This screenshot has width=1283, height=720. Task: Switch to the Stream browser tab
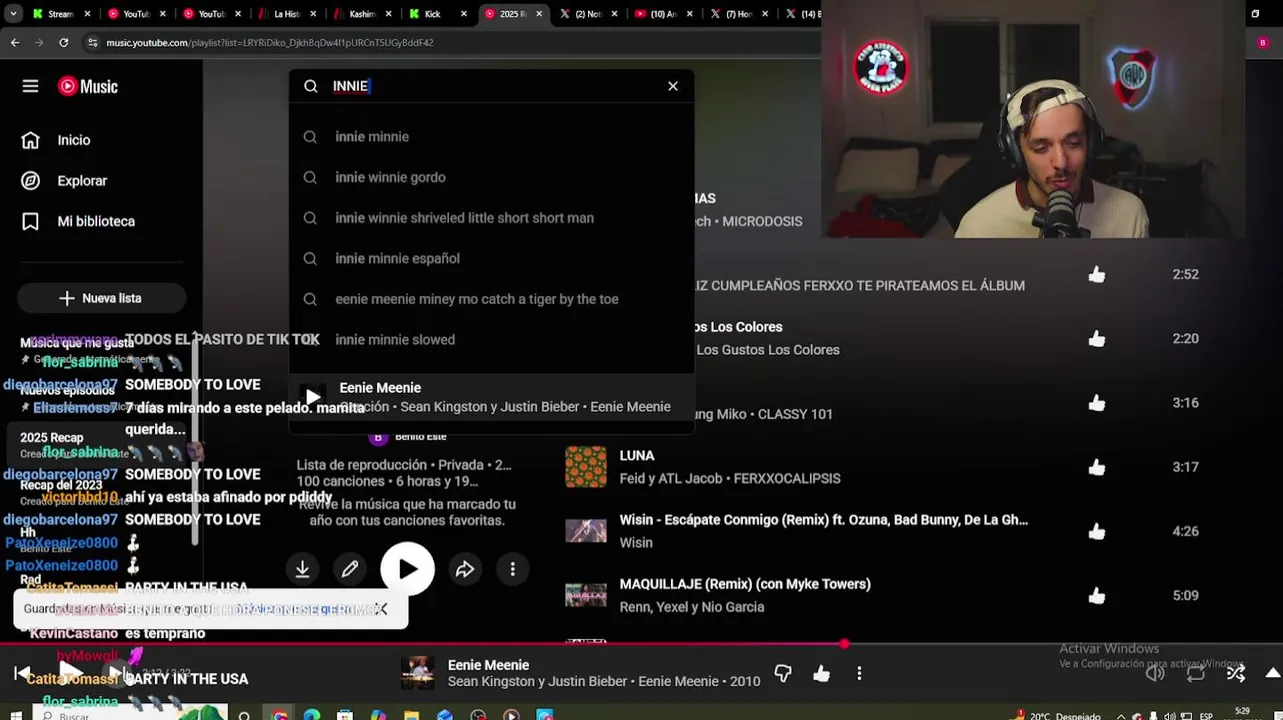coord(60,14)
